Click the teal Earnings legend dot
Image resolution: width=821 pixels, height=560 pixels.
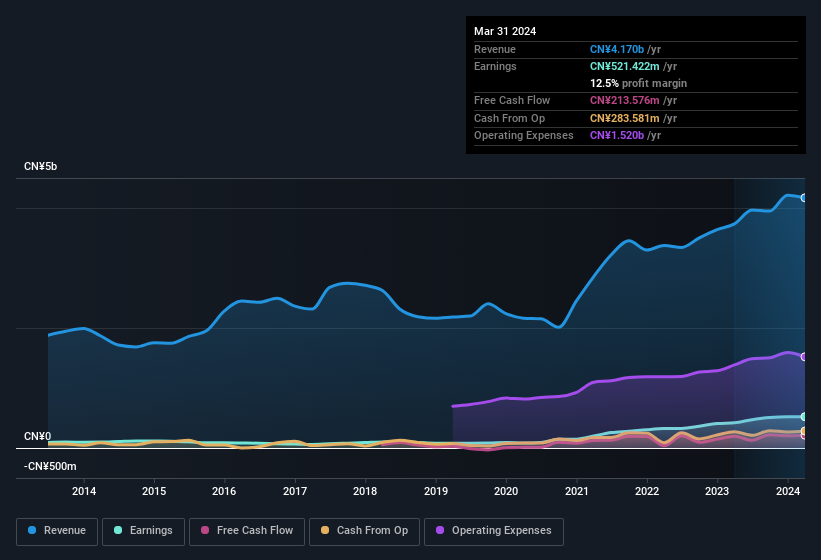[x=119, y=531]
